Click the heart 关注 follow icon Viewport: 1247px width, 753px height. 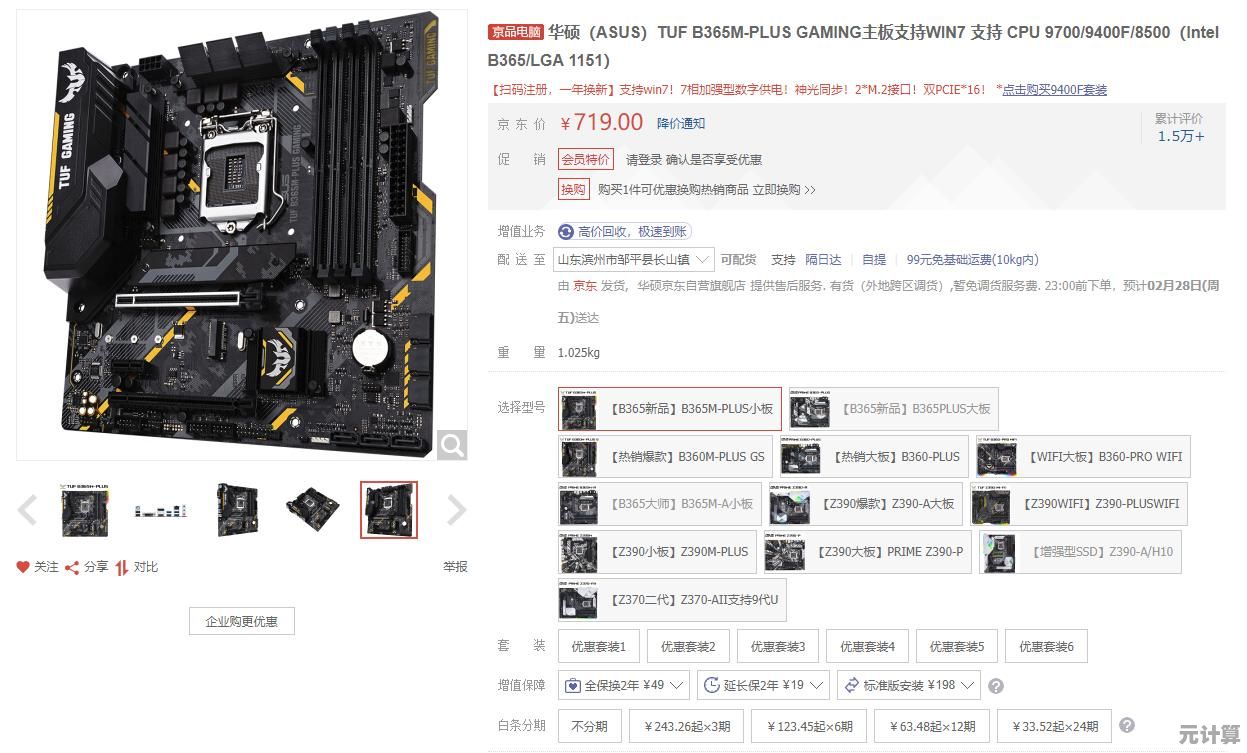click(x=23, y=567)
